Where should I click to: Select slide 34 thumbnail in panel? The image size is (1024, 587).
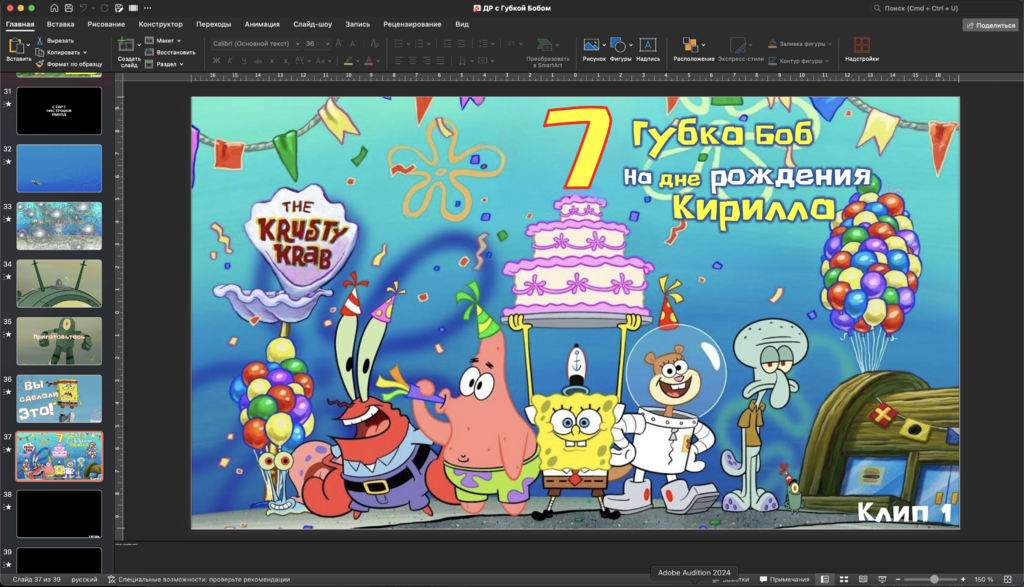click(x=59, y=283)
